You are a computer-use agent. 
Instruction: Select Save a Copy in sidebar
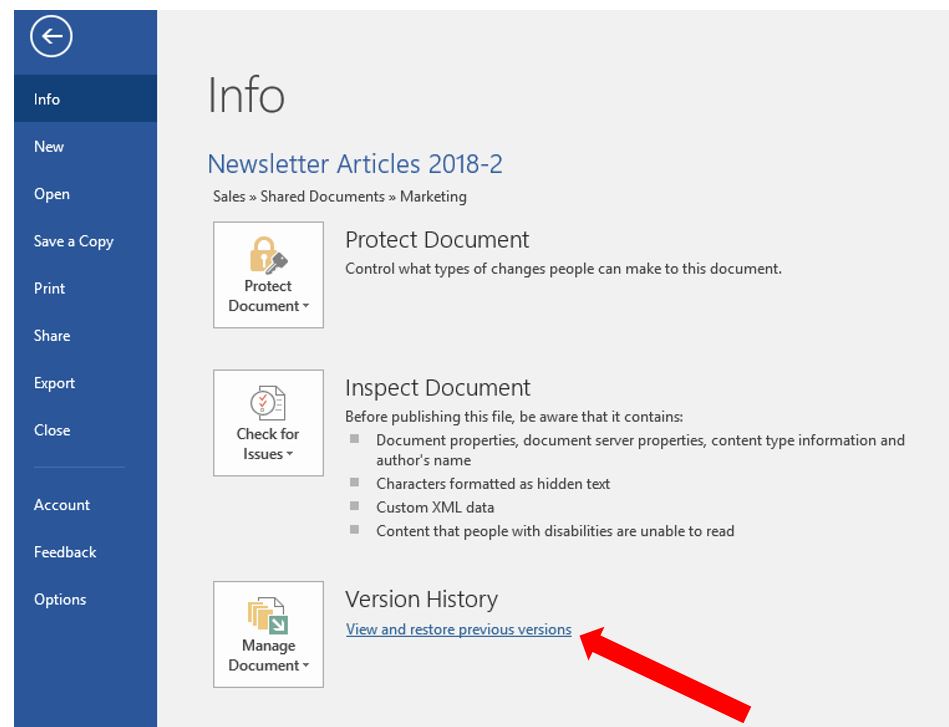(x=85, y=241)
